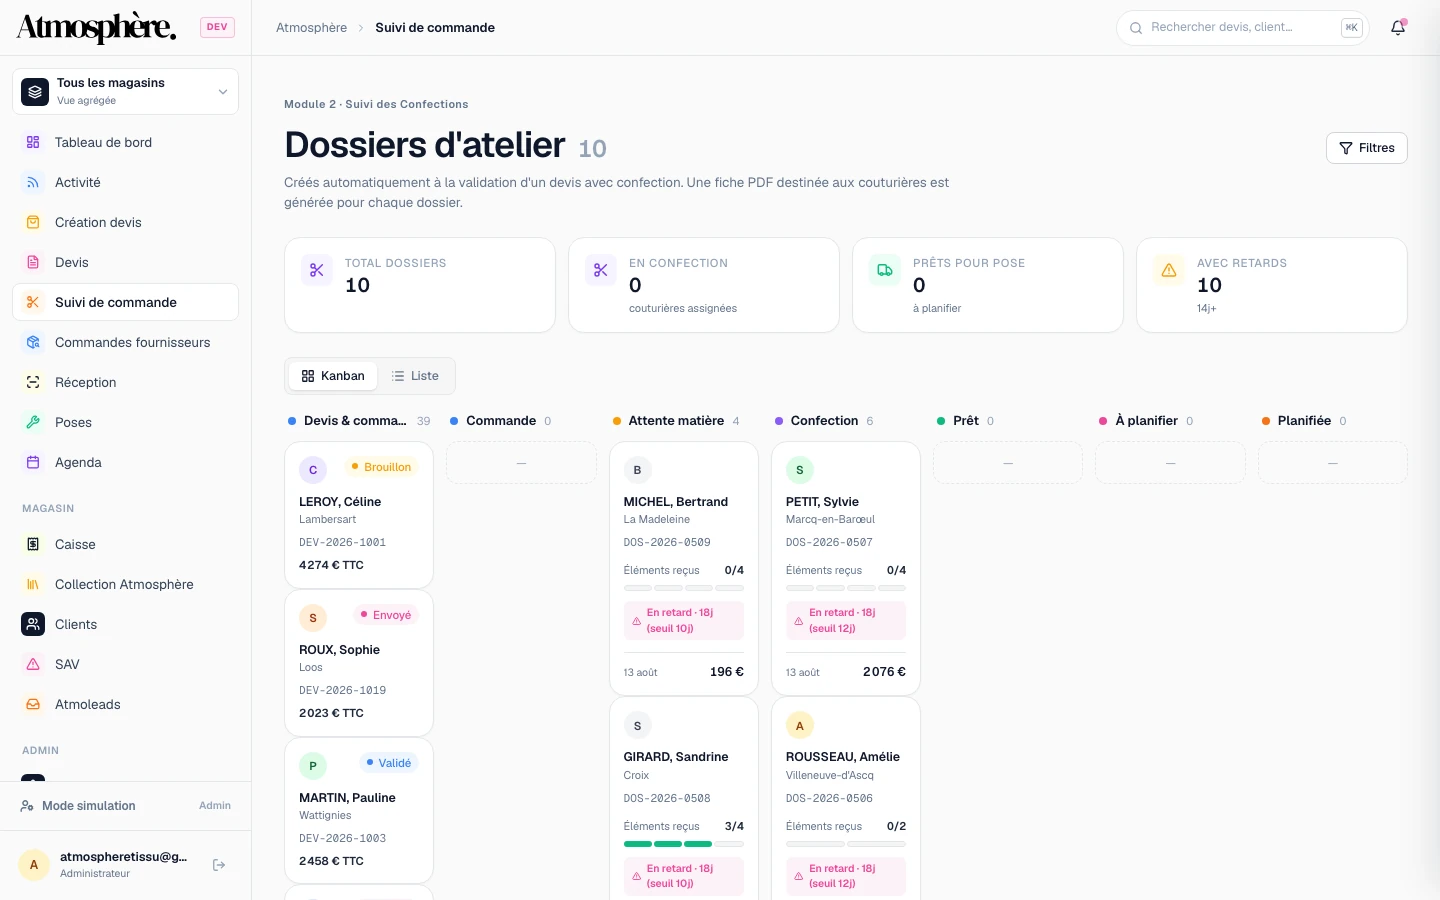
Task: Click the warning icon in Avec retards card
Action: click(x=1169, y=270)
